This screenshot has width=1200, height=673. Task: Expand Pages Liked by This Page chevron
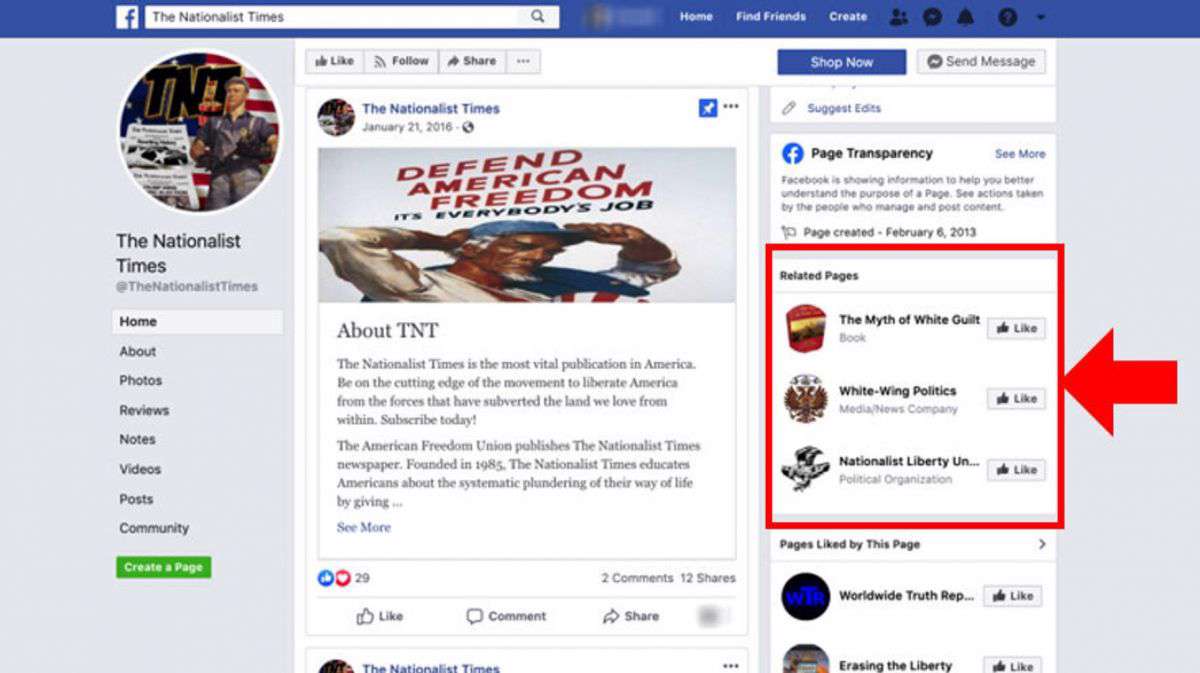pos(1041,544)
